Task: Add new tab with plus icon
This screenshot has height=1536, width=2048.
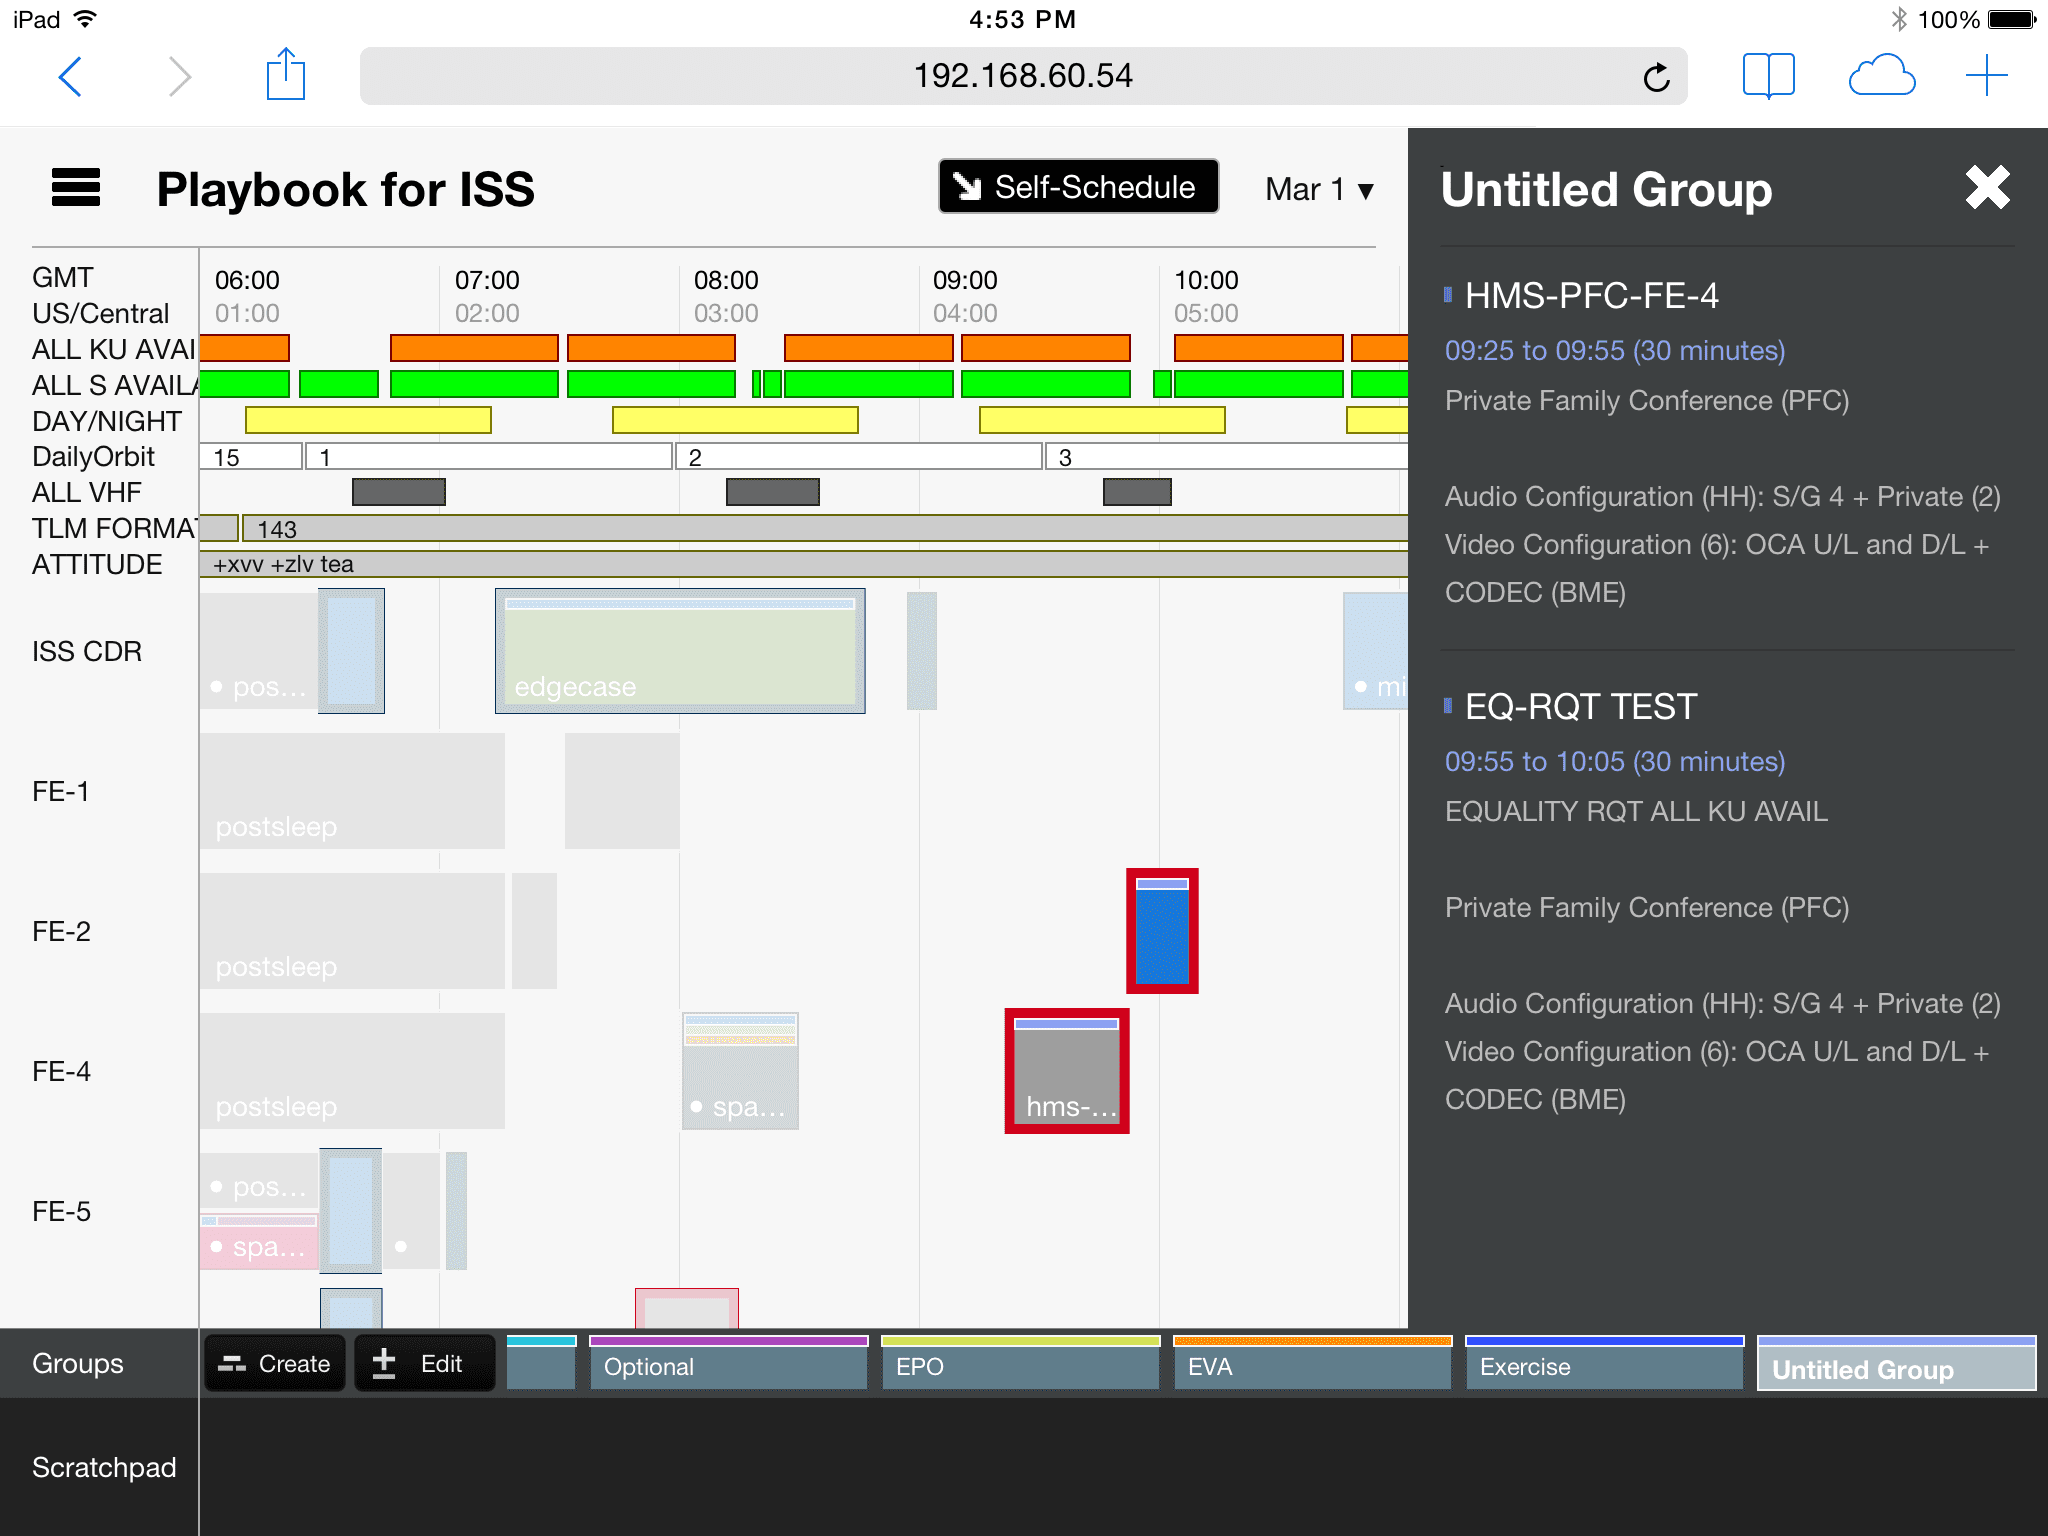Action: (1986, 76)
